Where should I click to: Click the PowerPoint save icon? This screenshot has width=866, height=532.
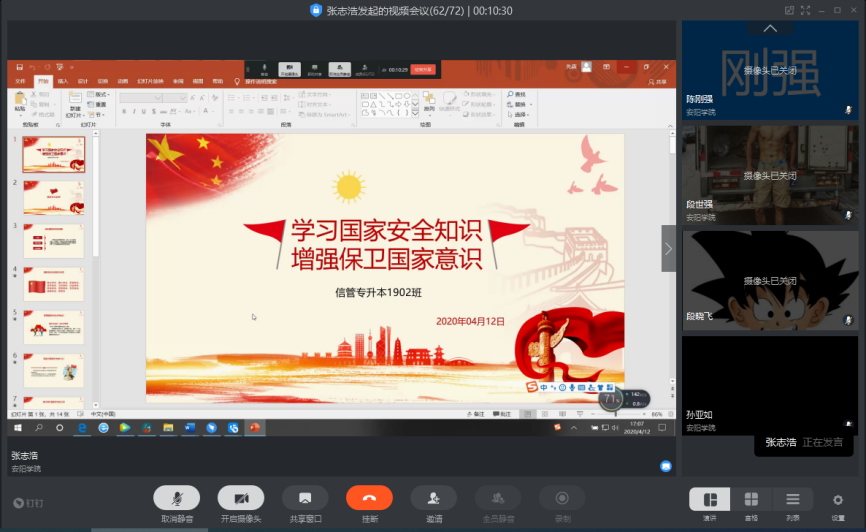[x=19, y=67]
